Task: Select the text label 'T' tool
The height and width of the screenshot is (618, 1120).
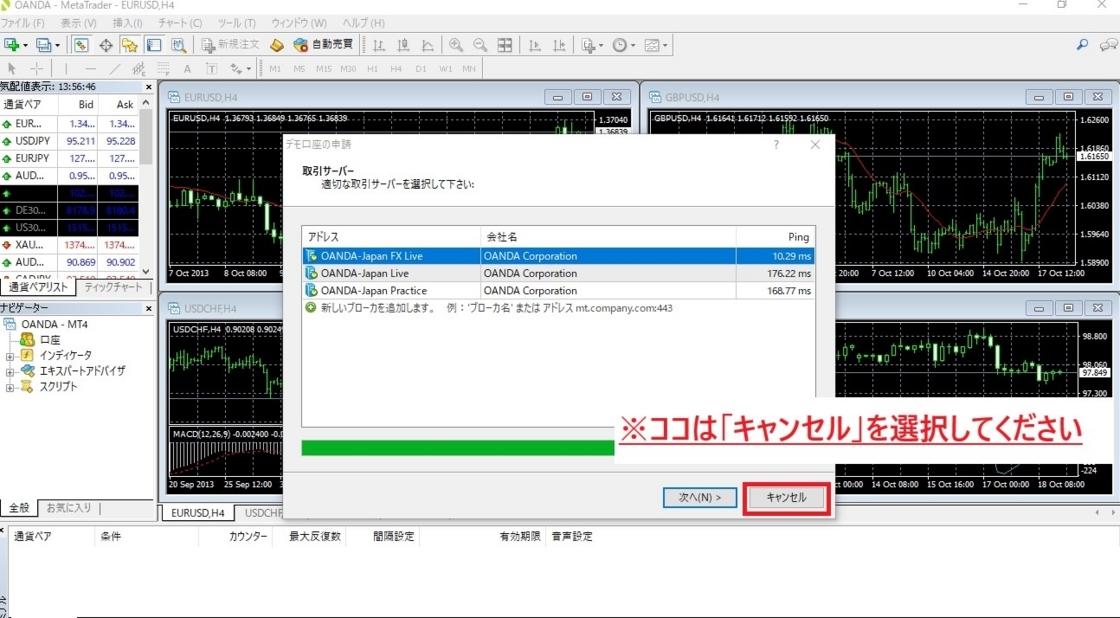Action: [x=211, y=69]
